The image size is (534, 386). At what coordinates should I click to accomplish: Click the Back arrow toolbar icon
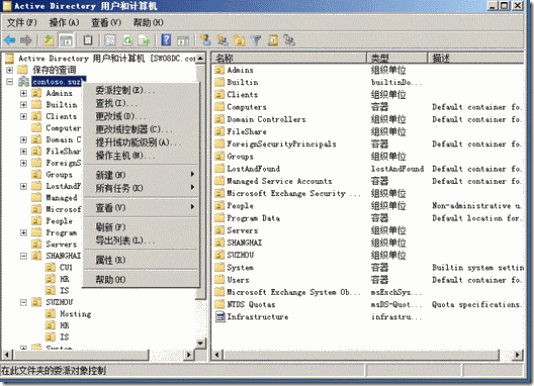[10, 40]
